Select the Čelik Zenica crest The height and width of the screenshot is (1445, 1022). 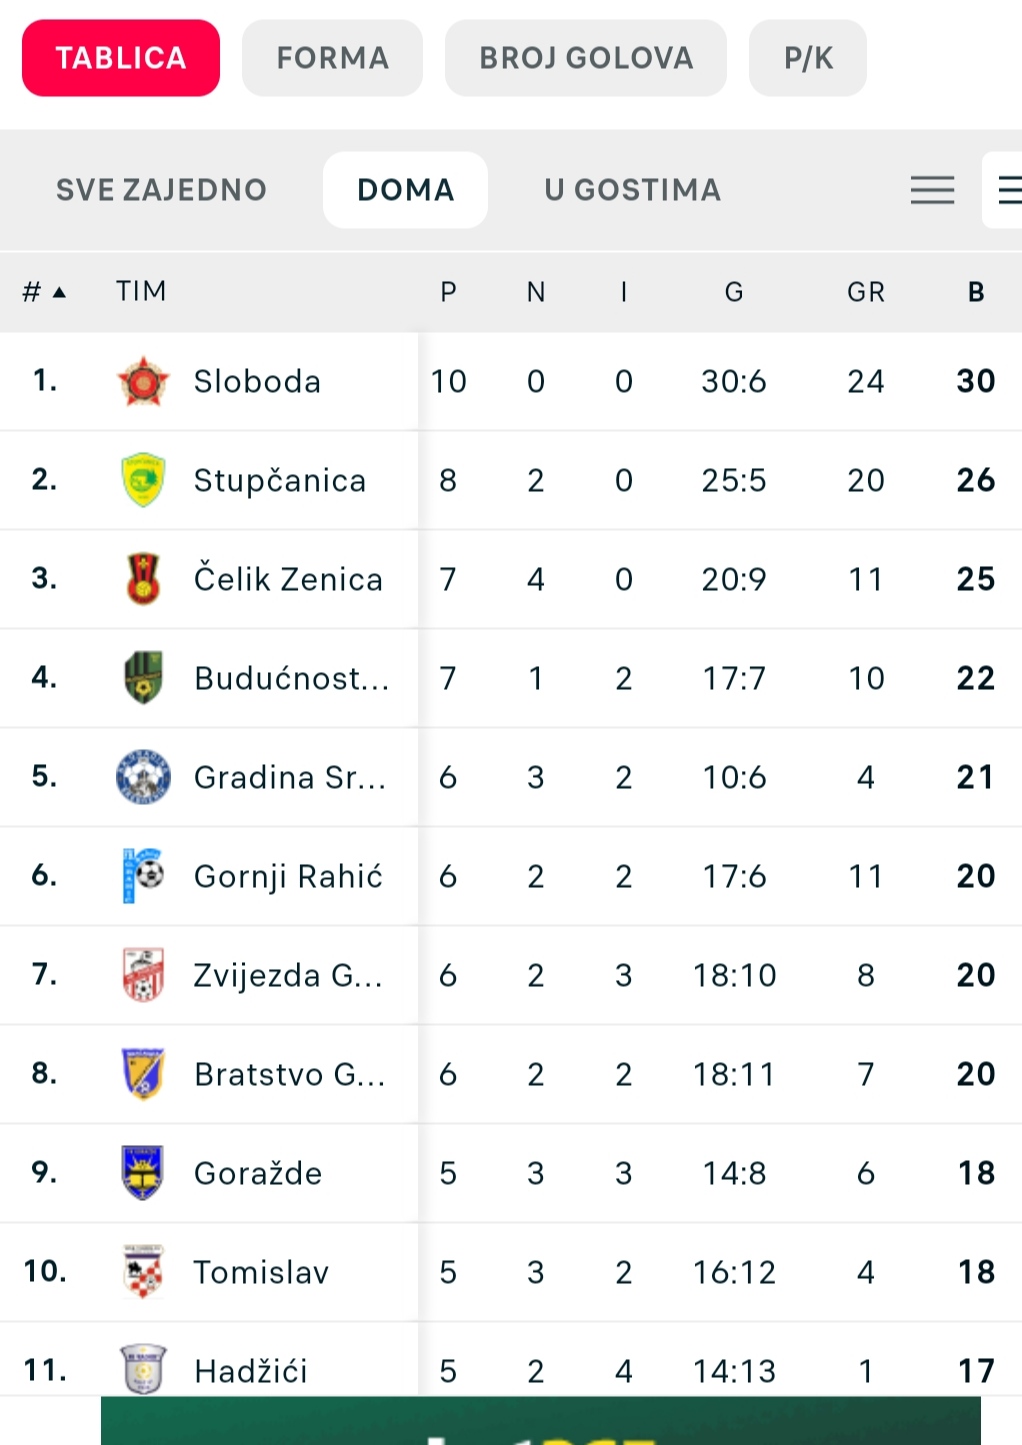tap(143, 579)
